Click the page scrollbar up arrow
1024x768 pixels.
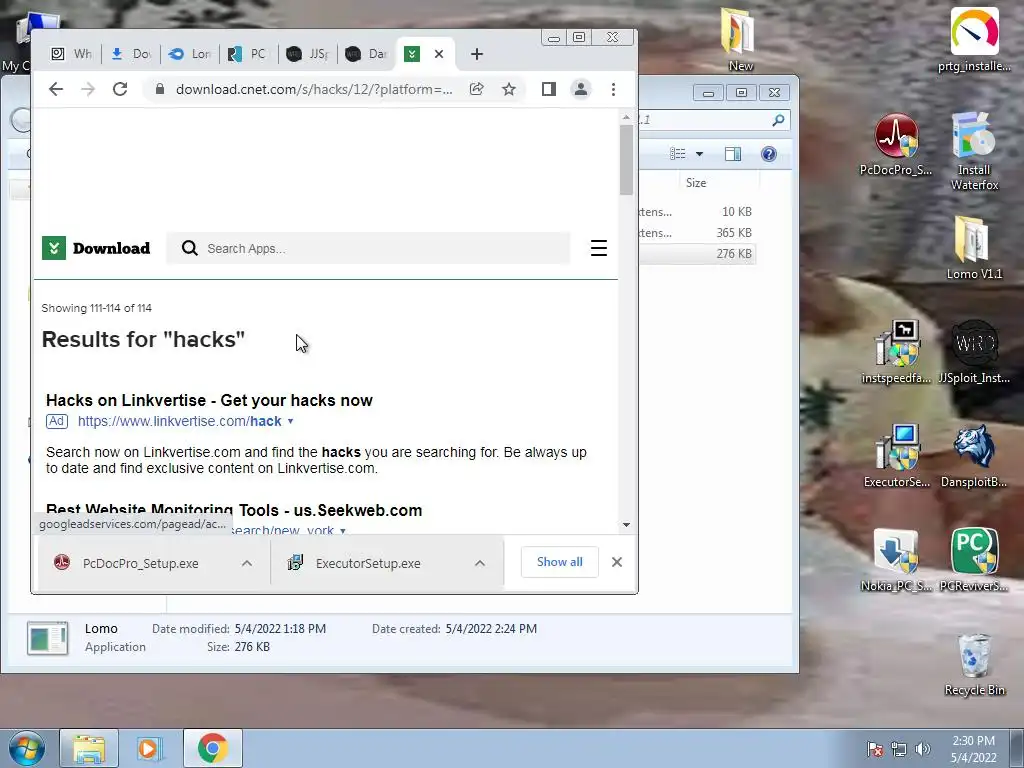(626, 118)
